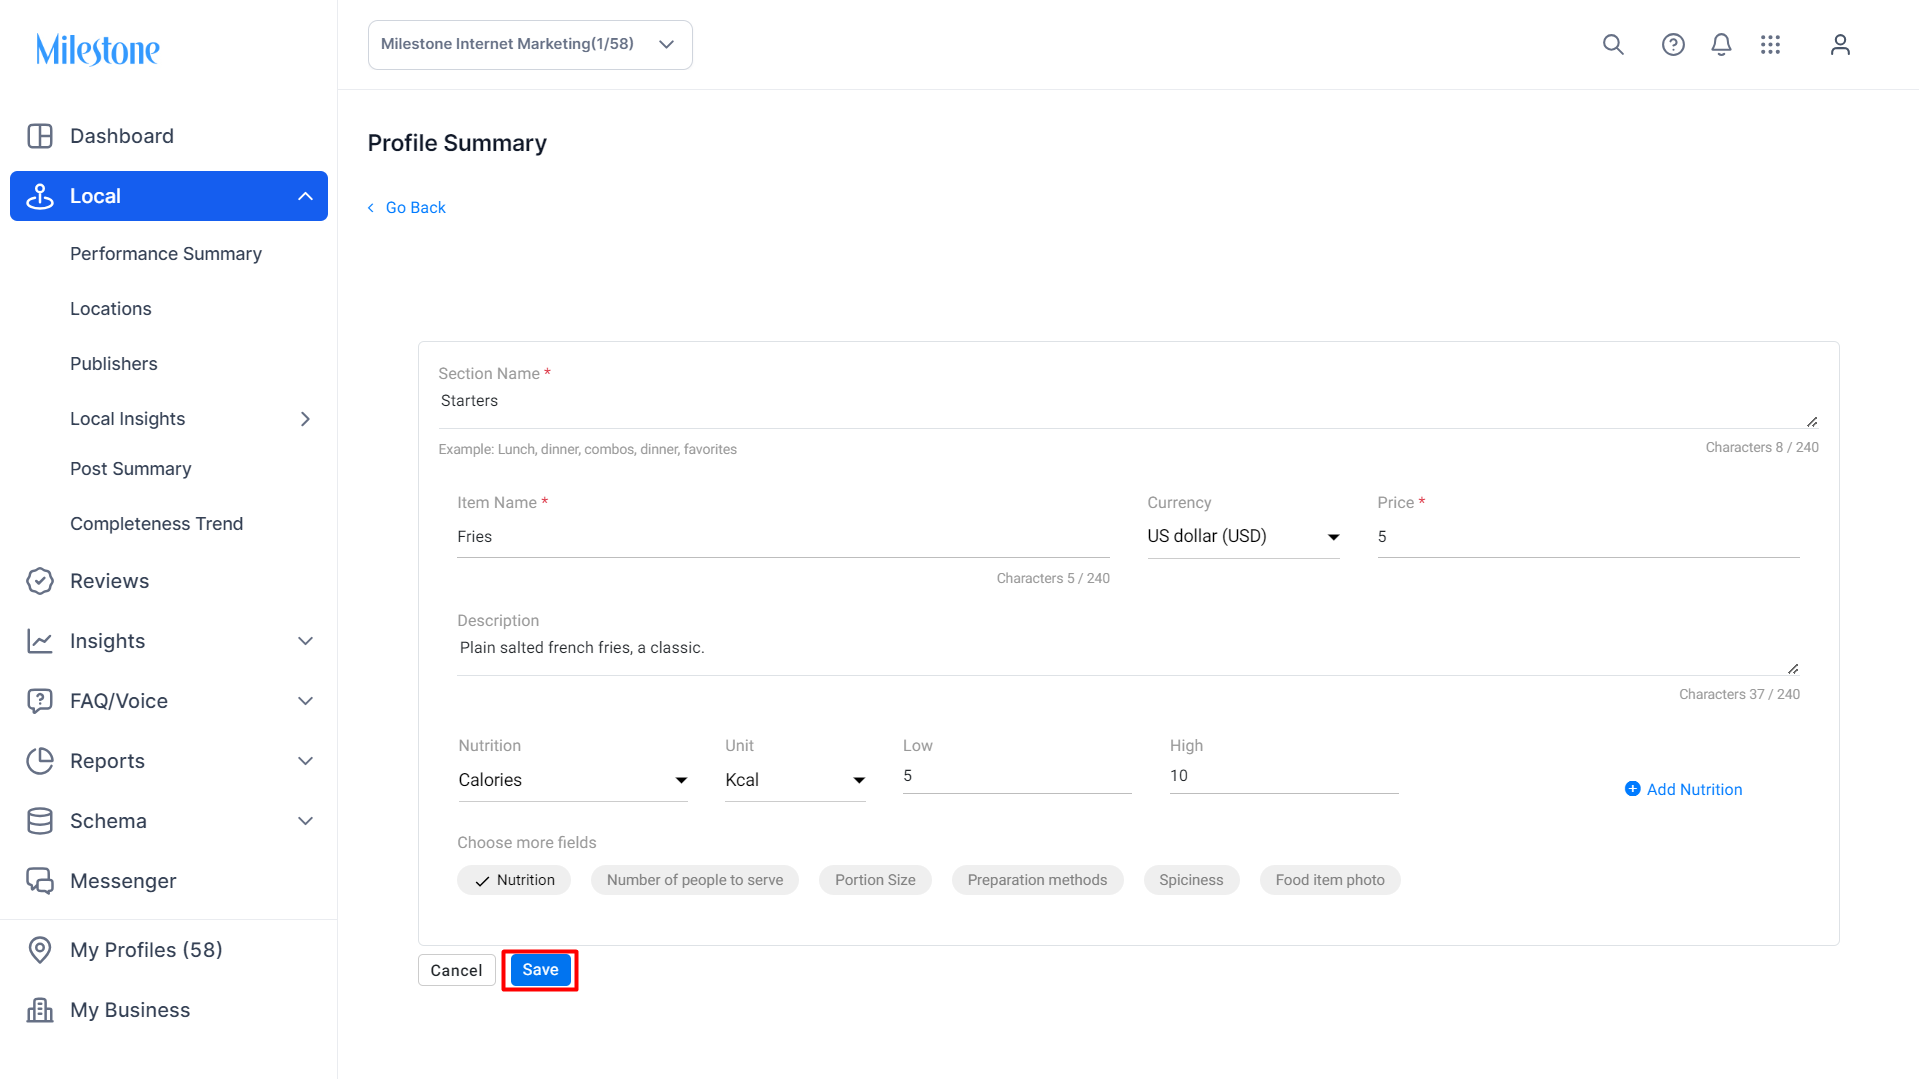
Task: Click the Cancel button
Action: click(x=456, y=970)
